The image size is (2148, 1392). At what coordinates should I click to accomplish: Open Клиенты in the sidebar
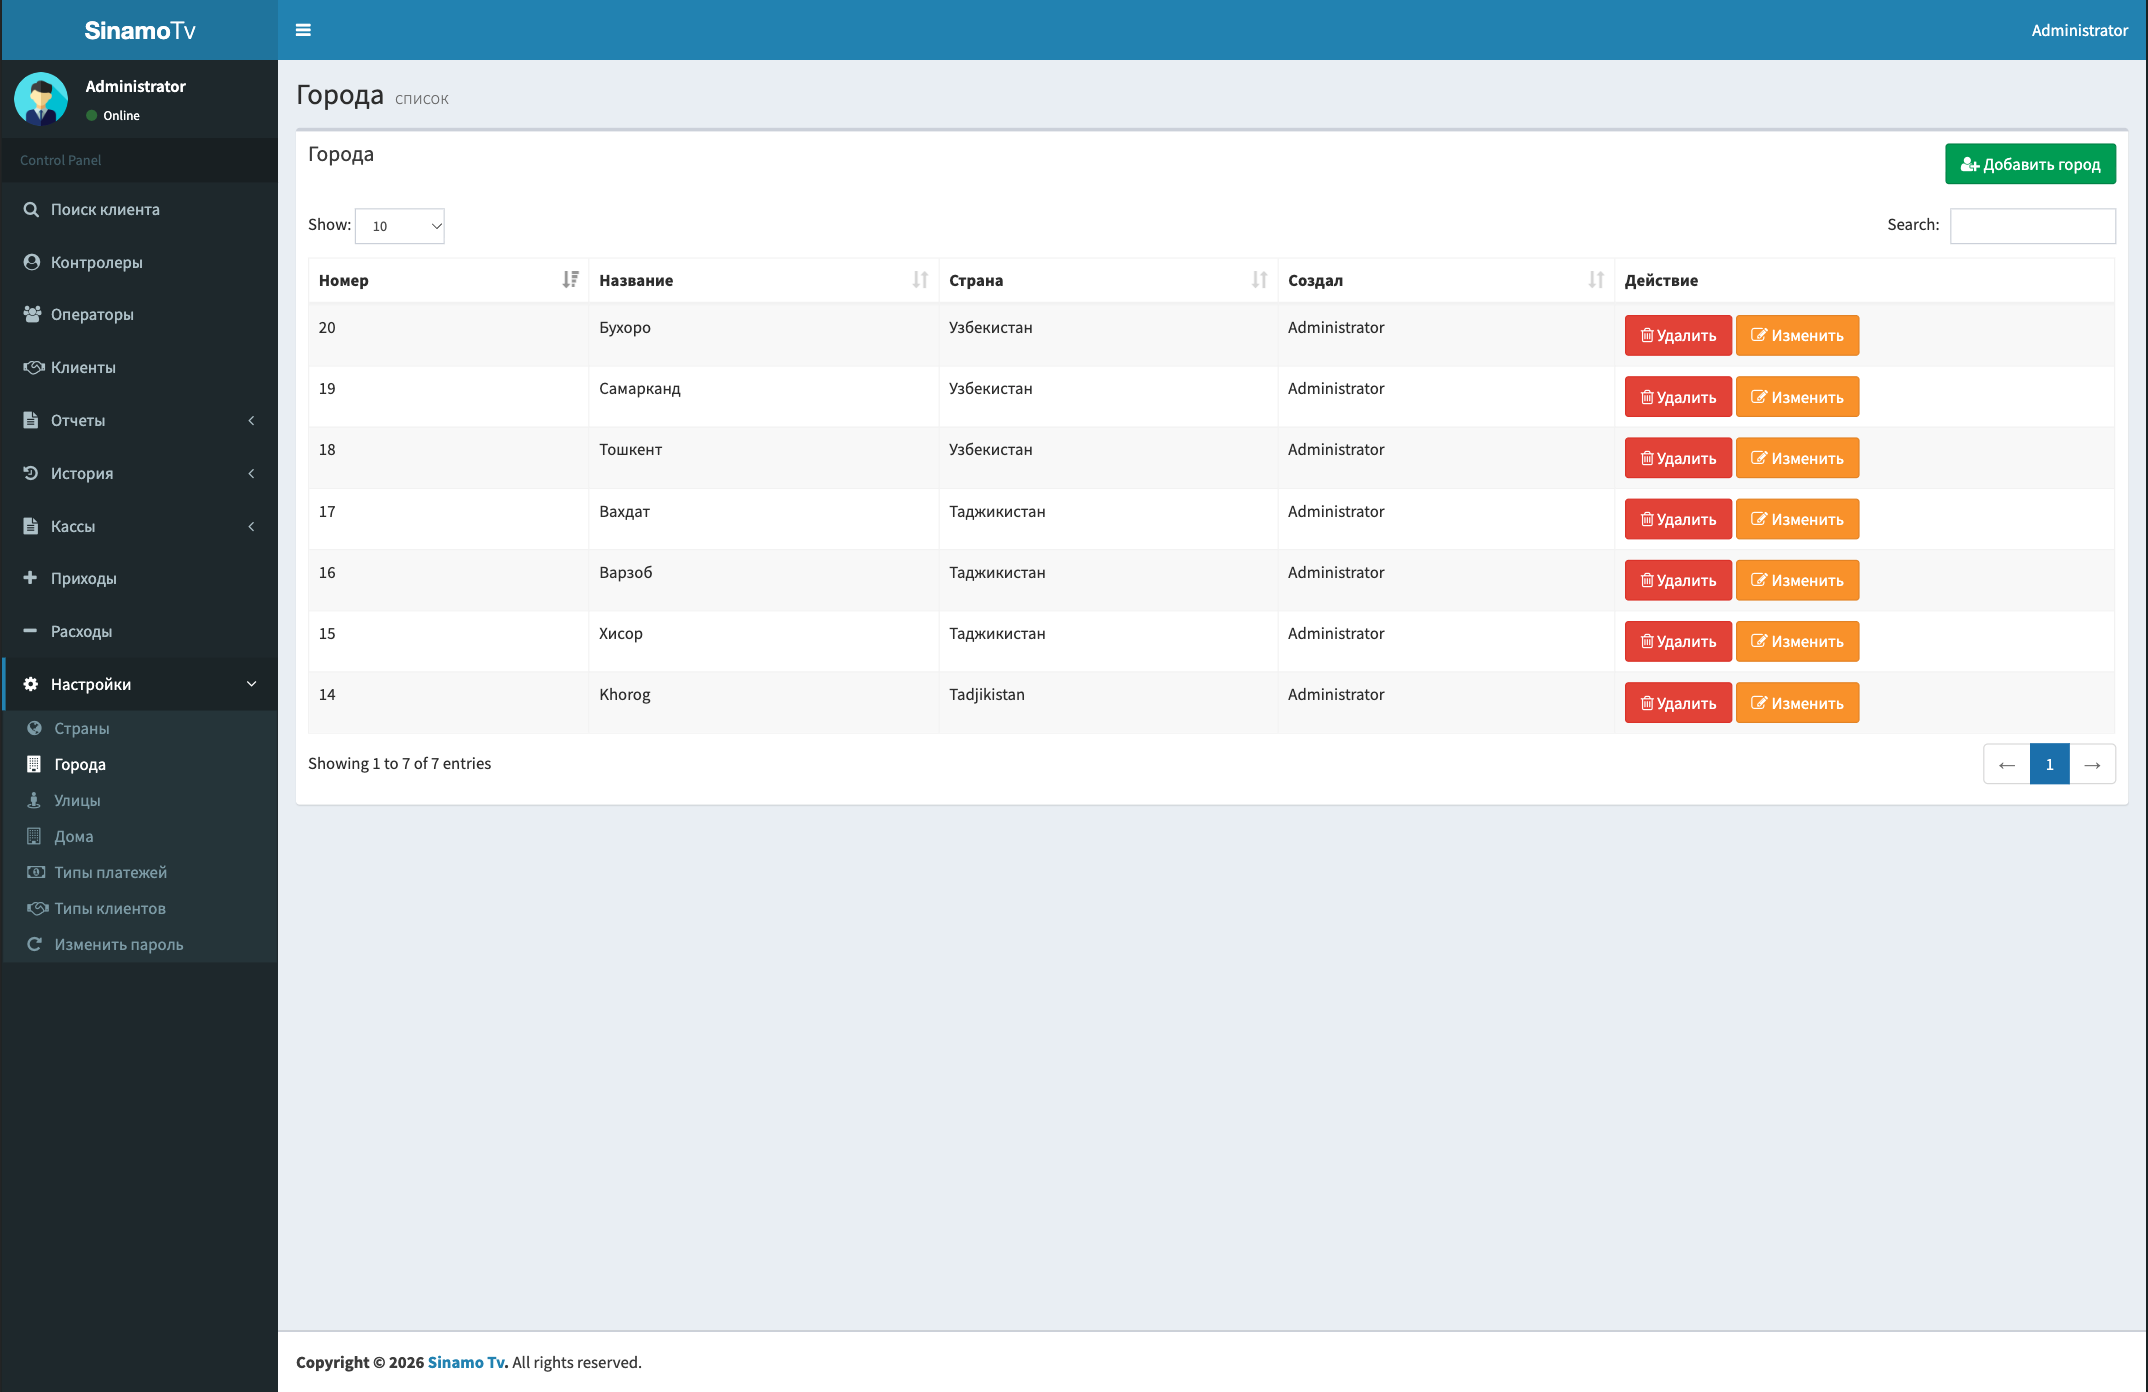pyautogui.click(x=140, y=367)
